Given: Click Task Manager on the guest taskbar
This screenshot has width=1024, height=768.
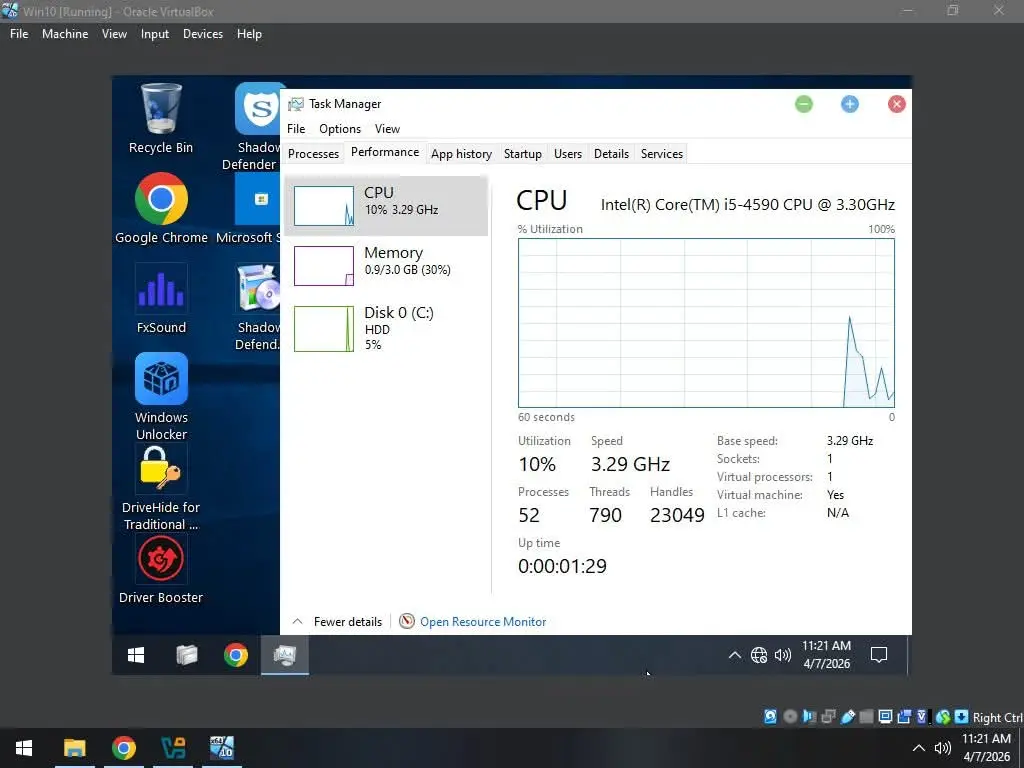Looking at the screenshot, I should click(285, 655).
